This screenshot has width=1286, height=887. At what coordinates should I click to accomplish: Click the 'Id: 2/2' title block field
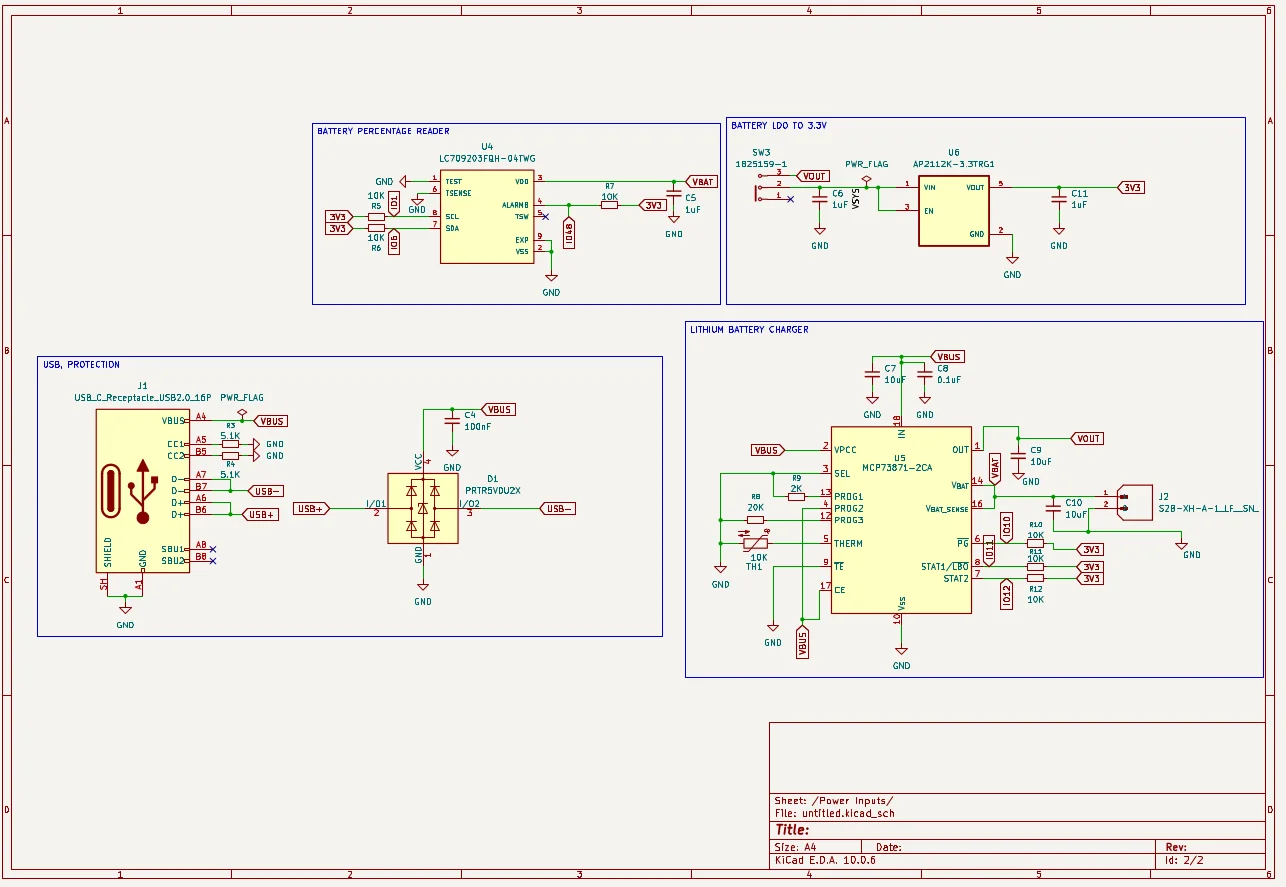pyautogui.click(x=1184, y=859)
